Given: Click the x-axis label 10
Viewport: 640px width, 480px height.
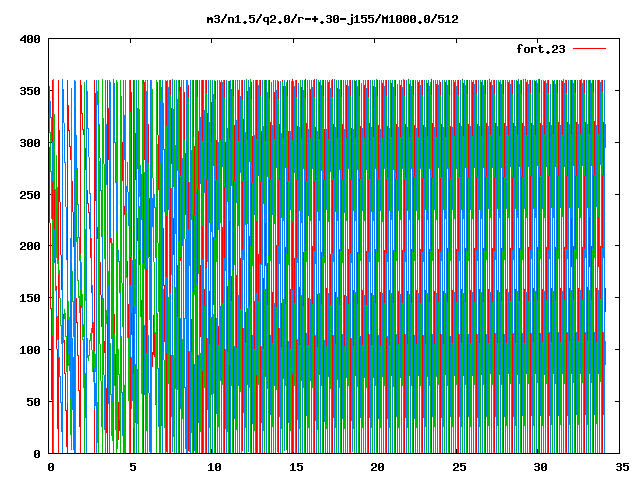Looking at the screenshot, I should pos(214,467).
